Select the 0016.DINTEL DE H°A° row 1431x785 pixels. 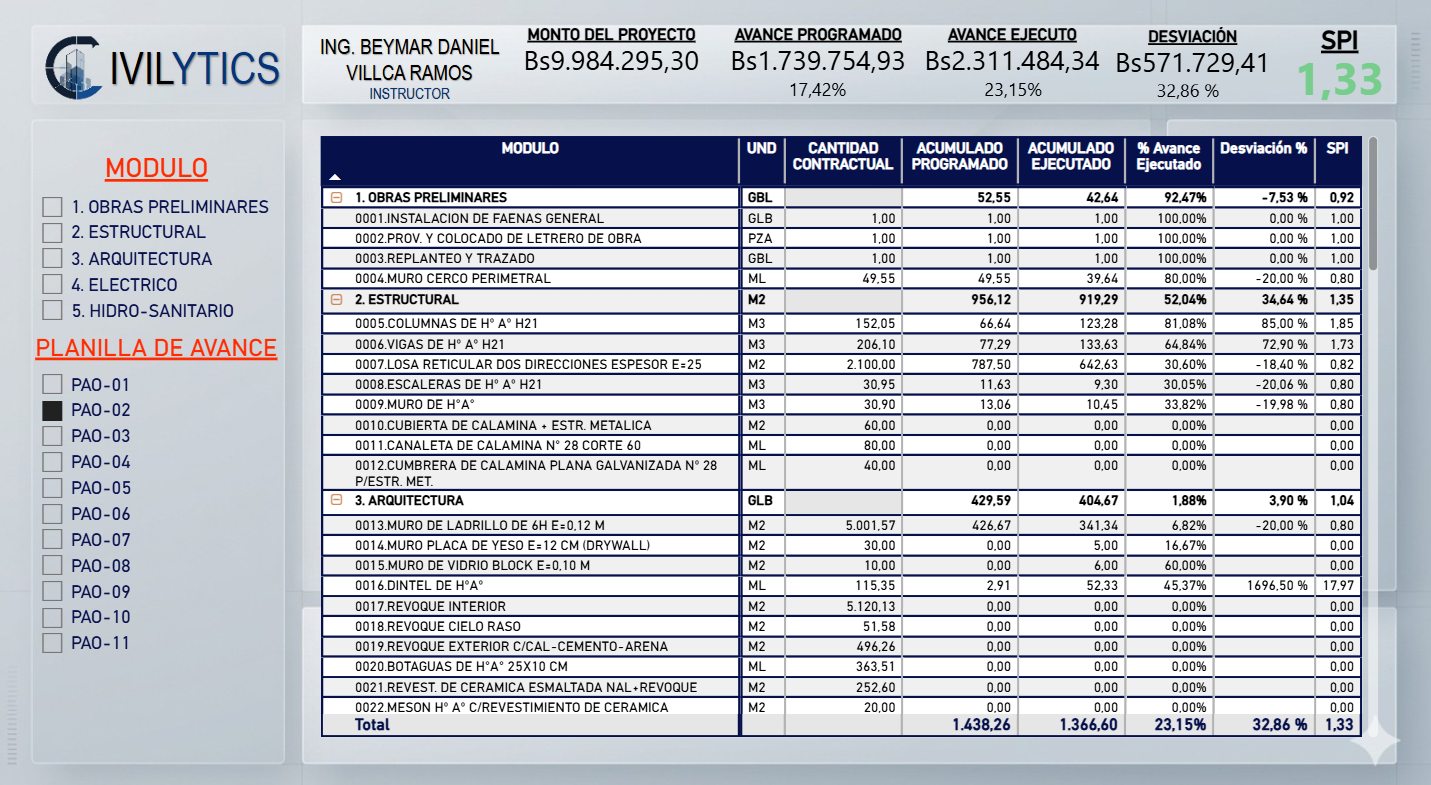[840, 586]
